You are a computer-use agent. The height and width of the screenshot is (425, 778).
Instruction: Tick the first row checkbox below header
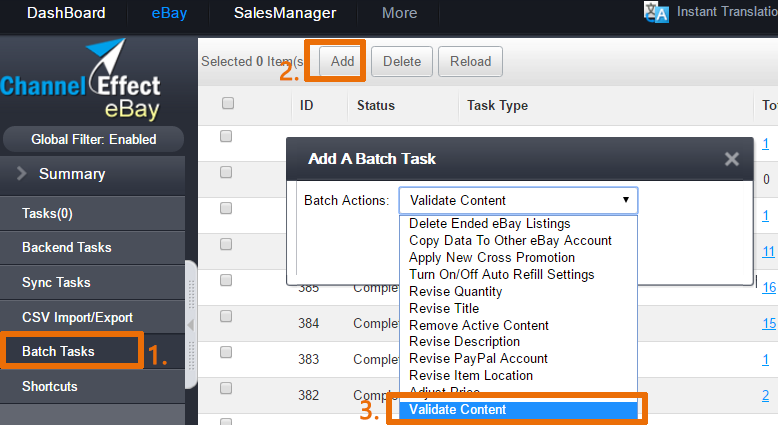pos(226,136)
